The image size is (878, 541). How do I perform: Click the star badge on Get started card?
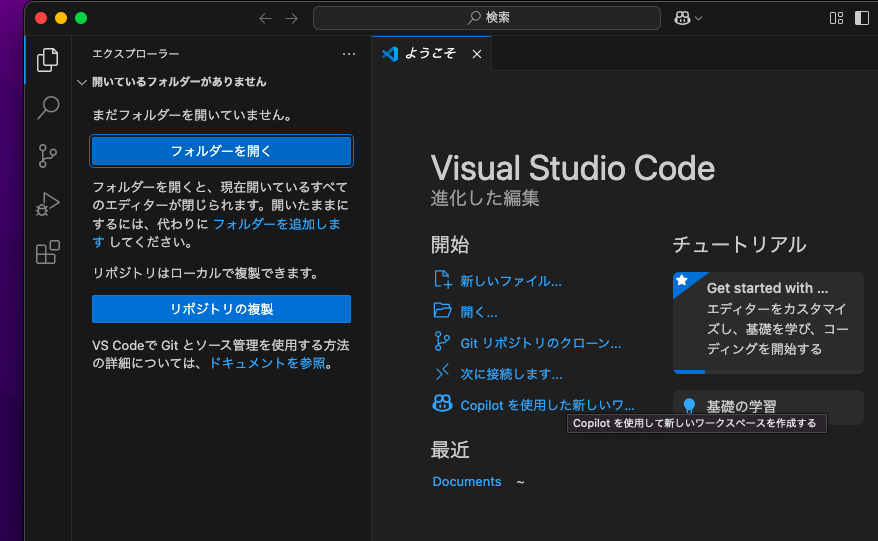(x=681, y=280)
